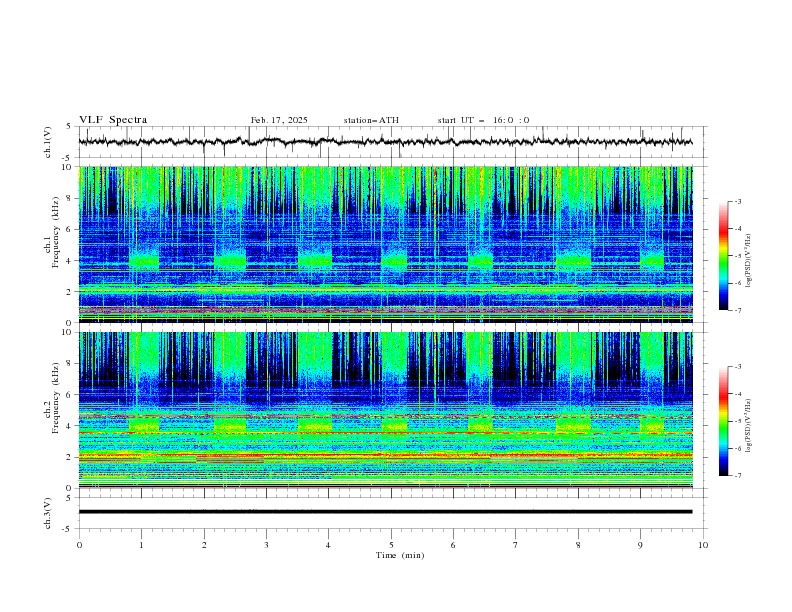792x612 pixels.
Task: Click the "station=ATH" label
Action: click(x=371, y=120)
